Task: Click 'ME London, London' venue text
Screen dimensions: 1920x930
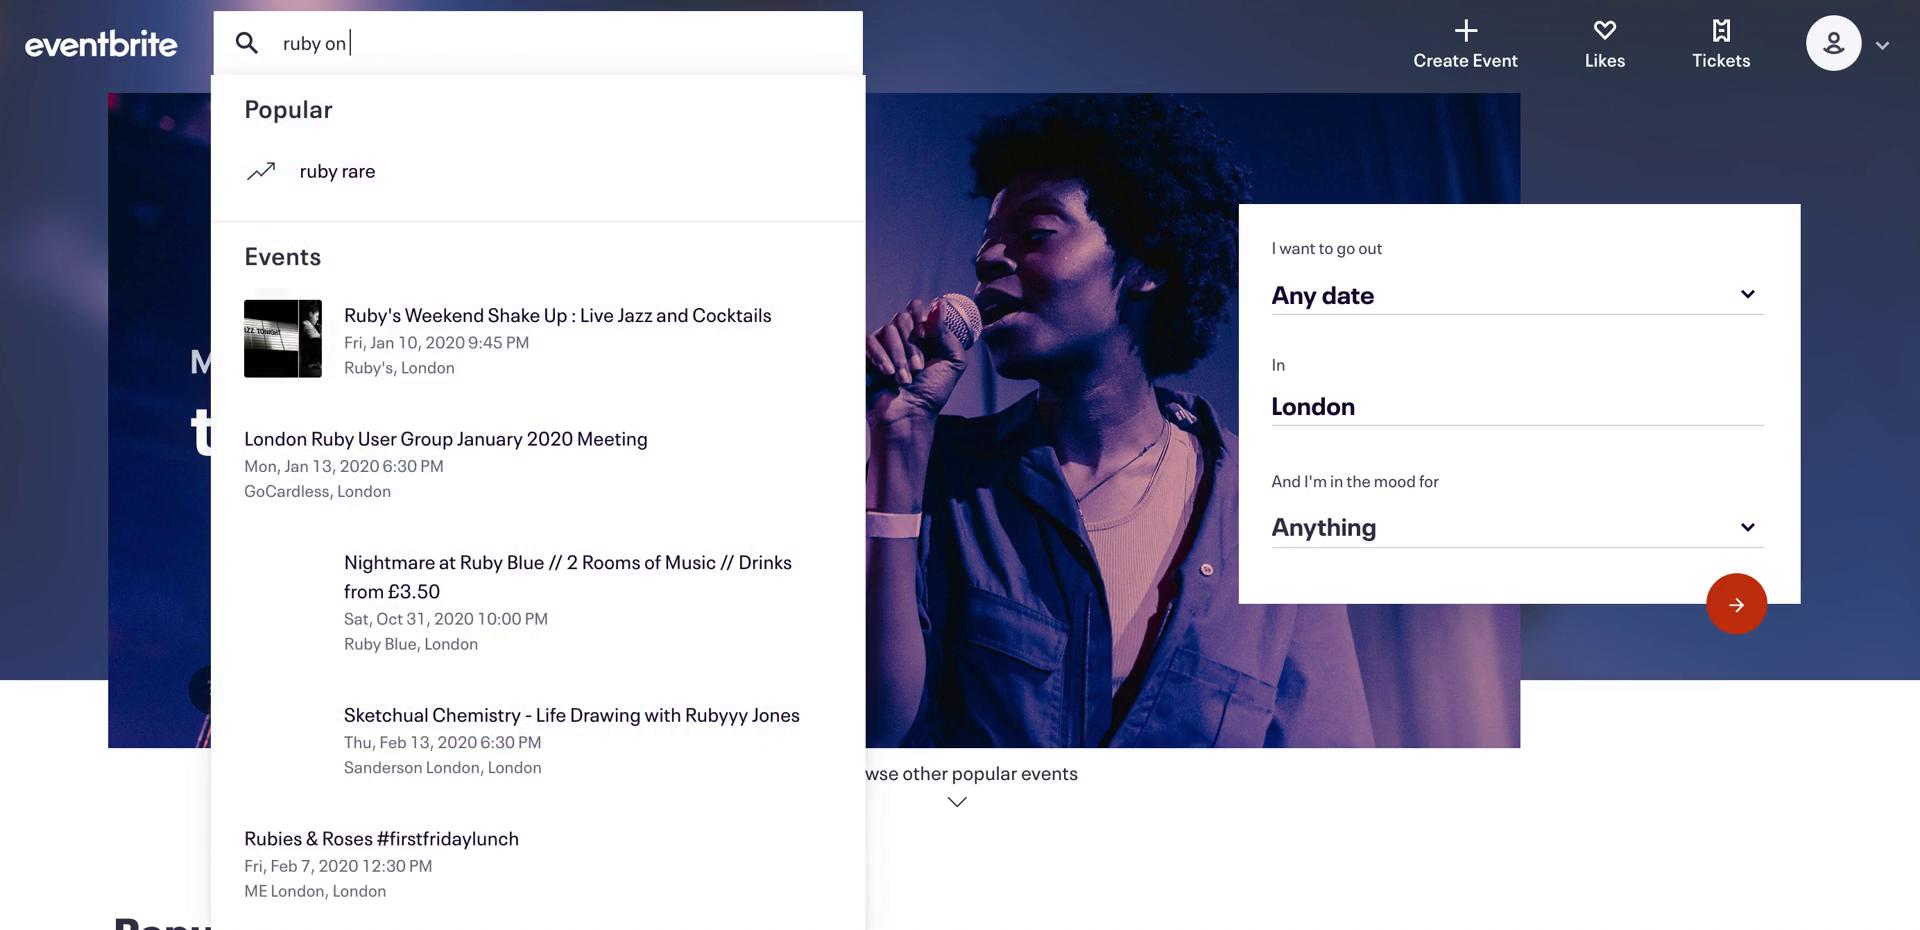Action: [315, 891]
